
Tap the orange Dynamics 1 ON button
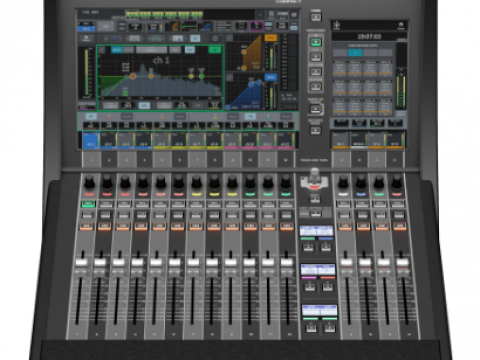tap(270, 38)
